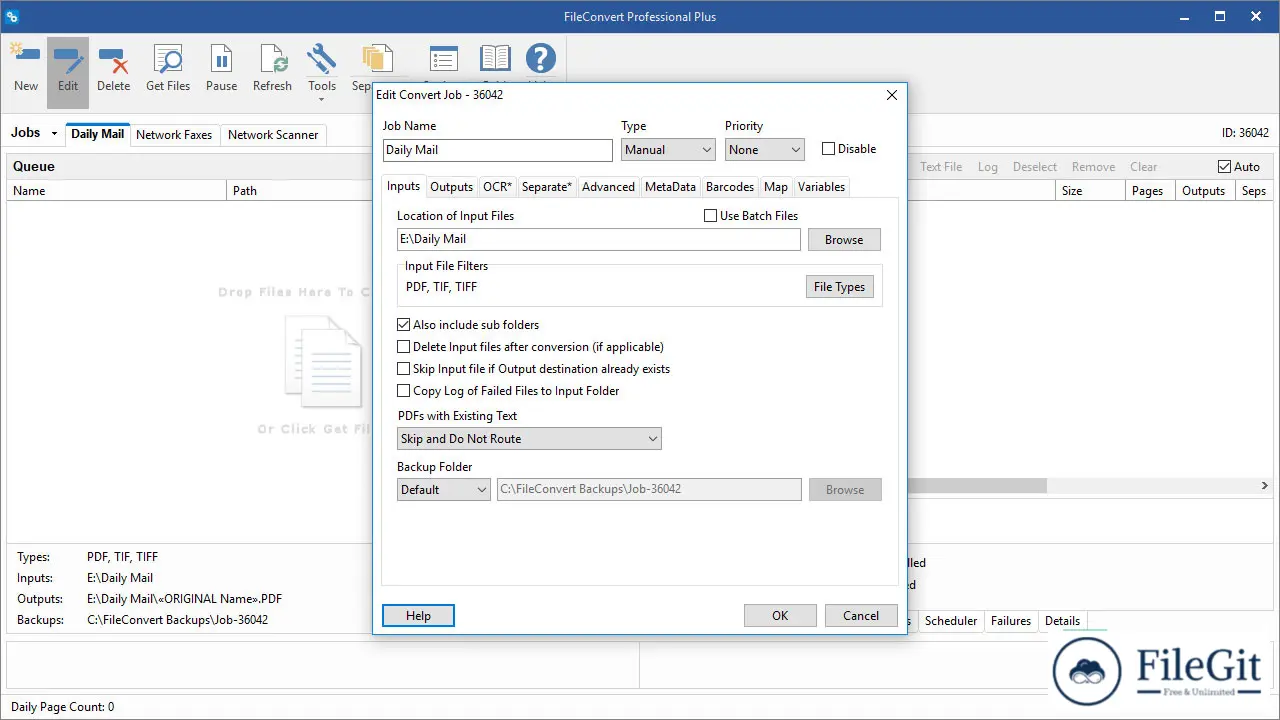The height and width of the screenshot is (720, 1280).
Task: Click the Text File queue action
Action: point(941,167)
